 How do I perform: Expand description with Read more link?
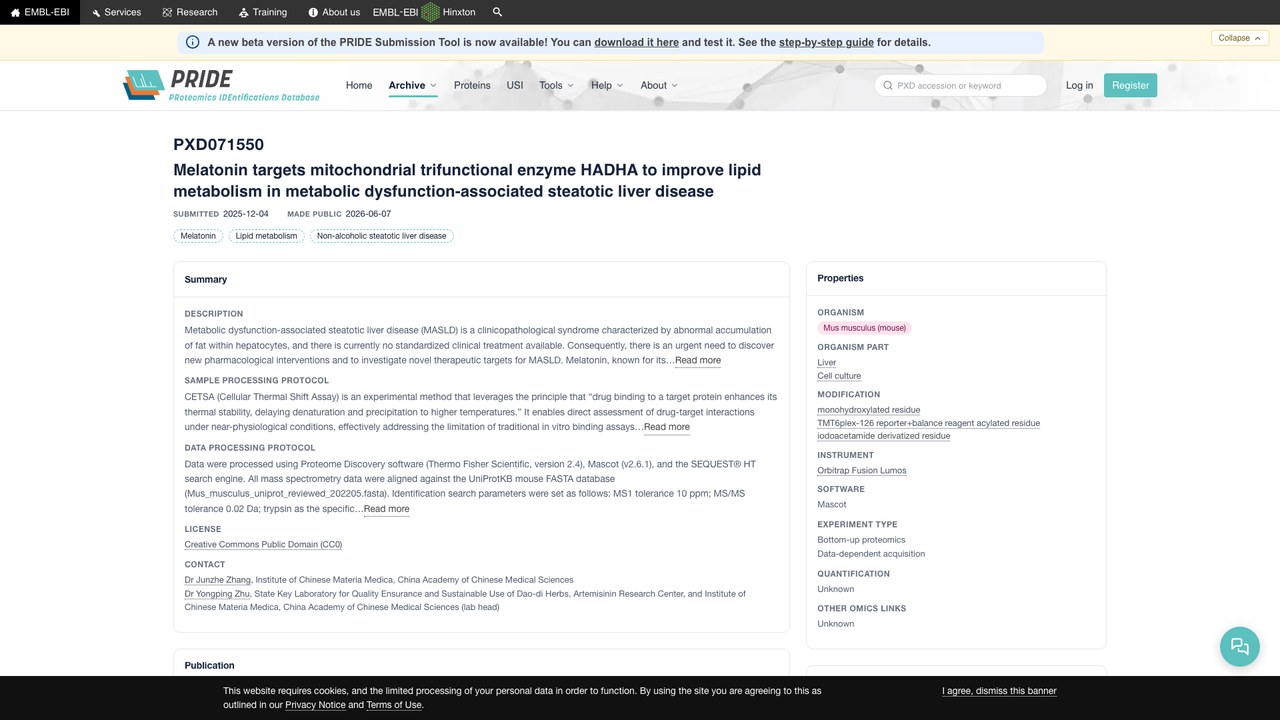tap(697, 360)
